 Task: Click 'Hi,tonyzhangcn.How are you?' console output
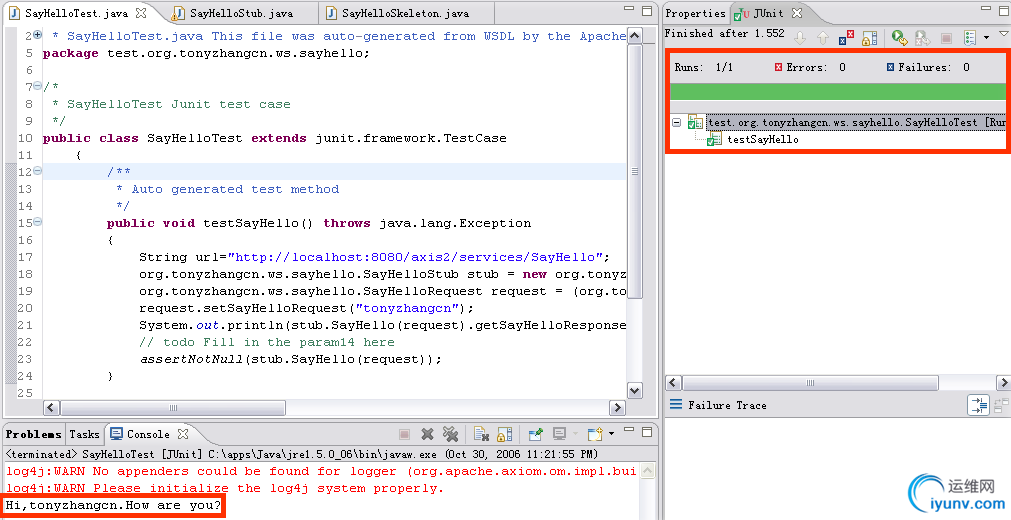pyautogui.click(x=113, y=505)
